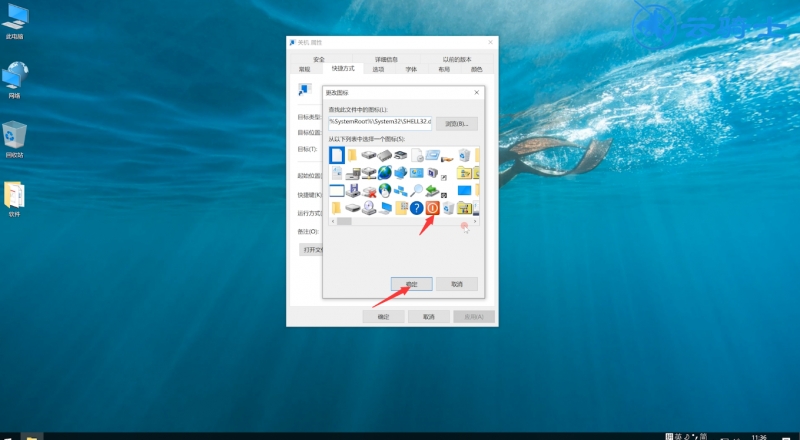Select the networked blue computers icon
The height and width of the screenshot is (440, 800).
pyautogui.click(x=401, y=191)
